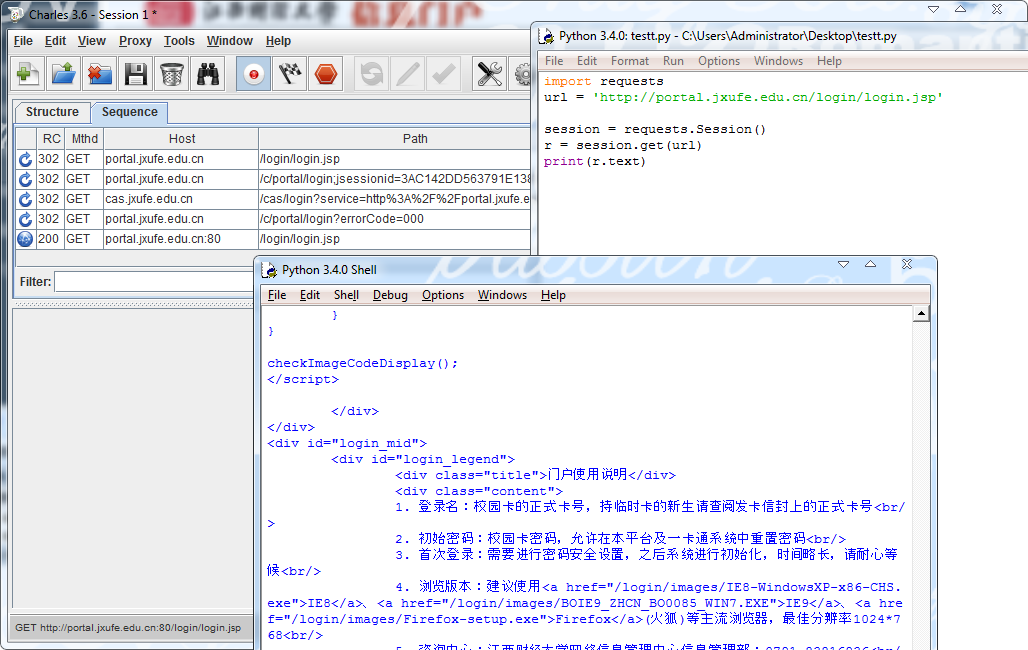Select the Sequence tab
The height and width of the screenshot is (650, 1028).
pos(129,112)
